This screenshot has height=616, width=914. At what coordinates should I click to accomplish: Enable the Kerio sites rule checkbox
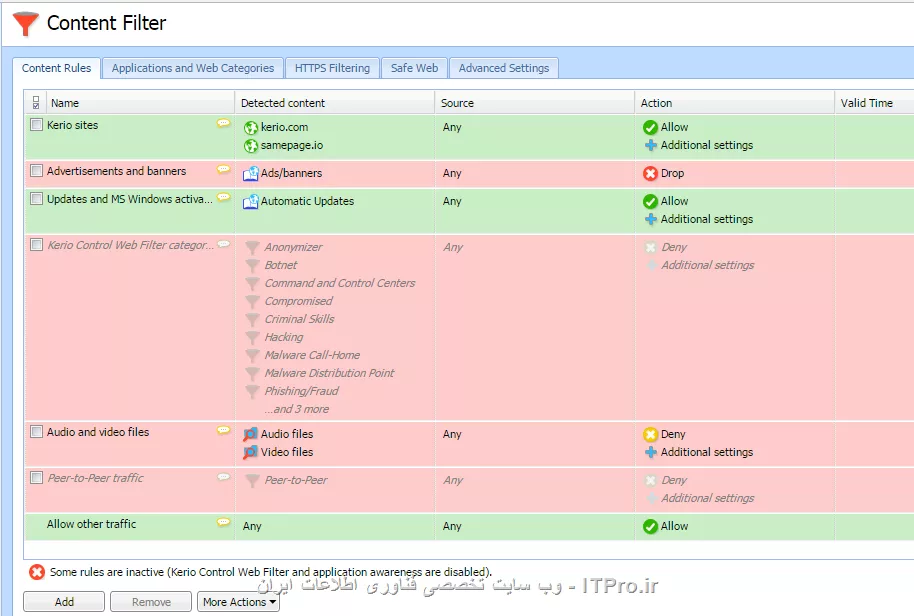coord(36,124)
